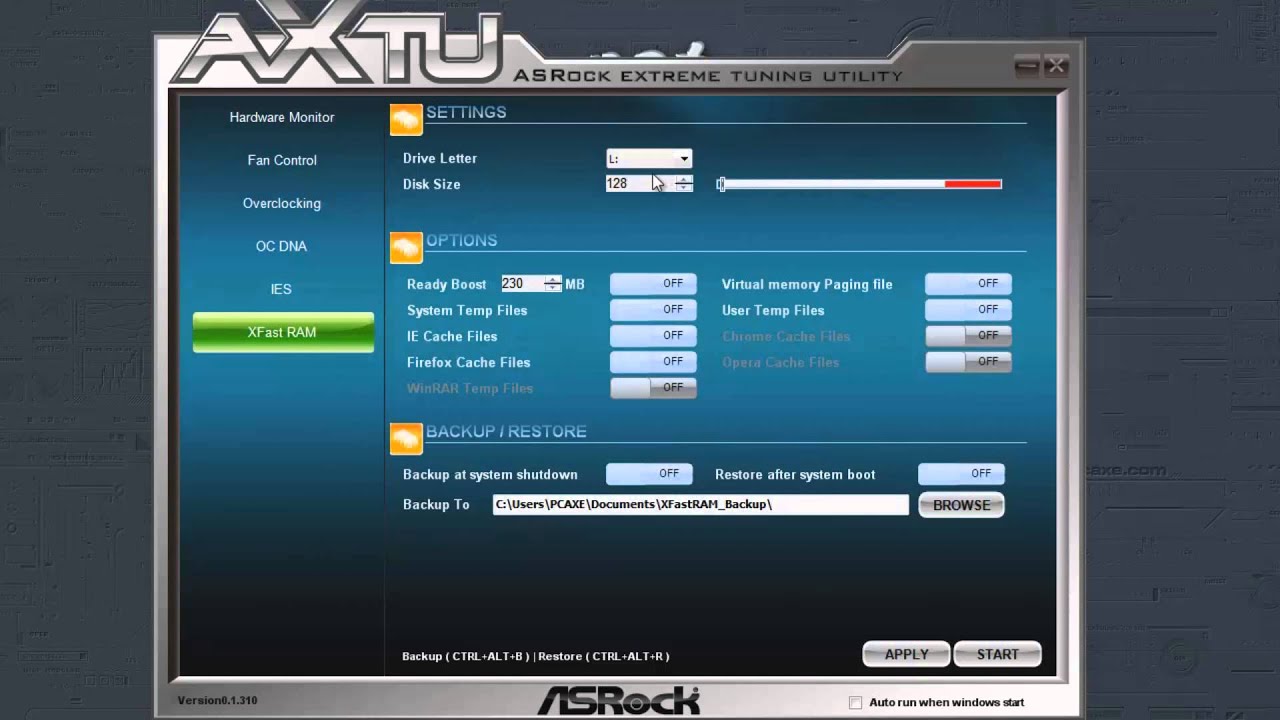Go to Fan Control section
The image size is (1280, 720).
282,160
